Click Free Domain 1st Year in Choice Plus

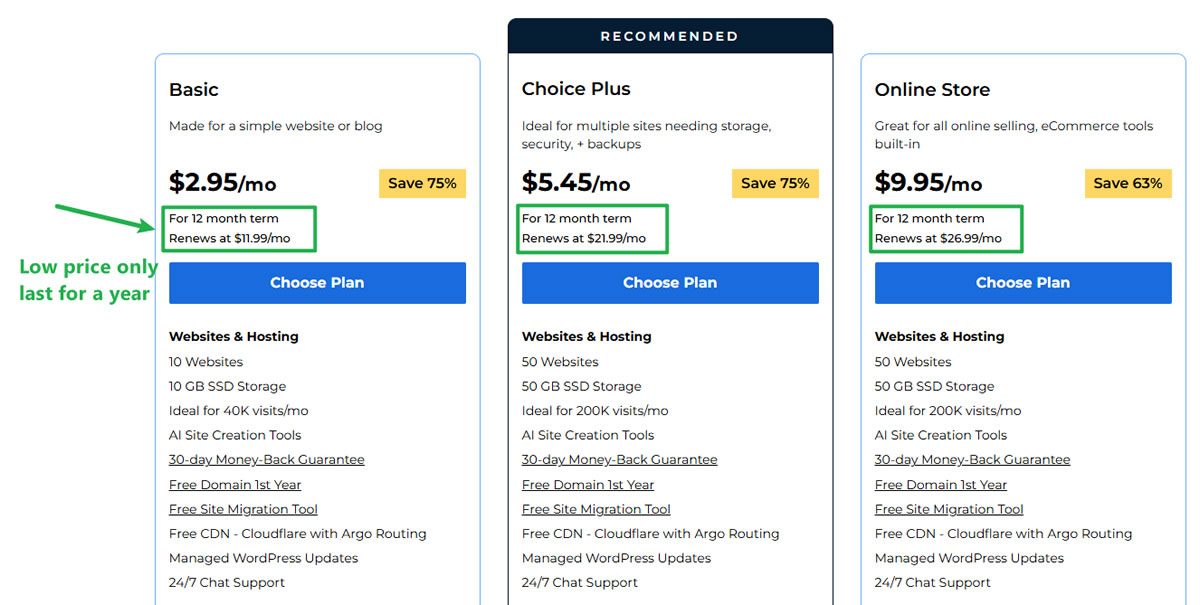pyautogui.click(x=588, y=485)
